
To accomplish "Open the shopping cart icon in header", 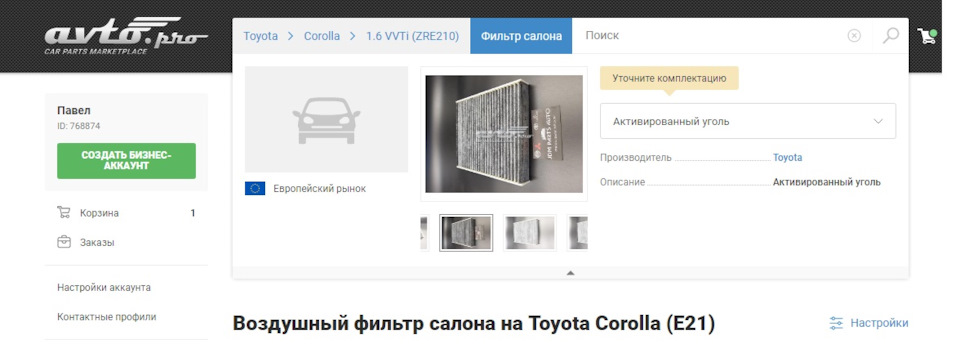I will coord(927,36).
